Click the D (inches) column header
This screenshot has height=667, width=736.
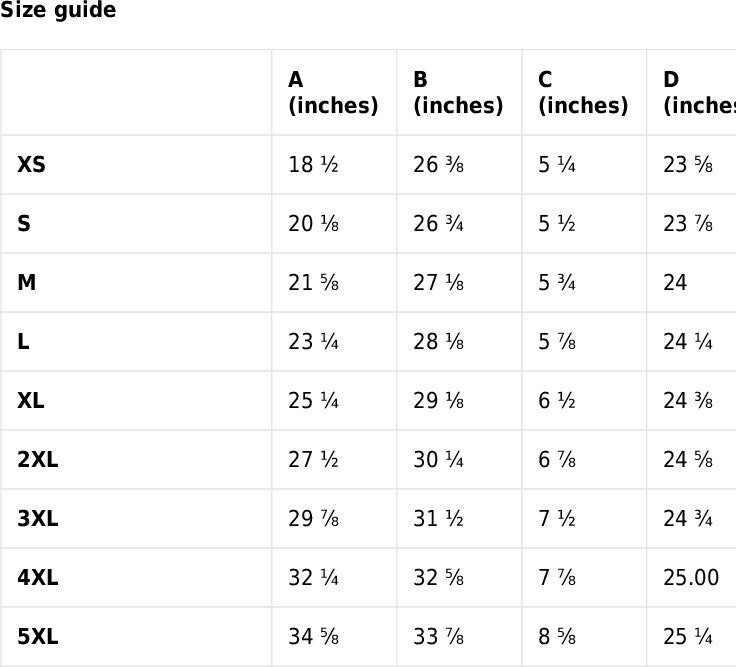pyautogui.click(x=698, y=93)
